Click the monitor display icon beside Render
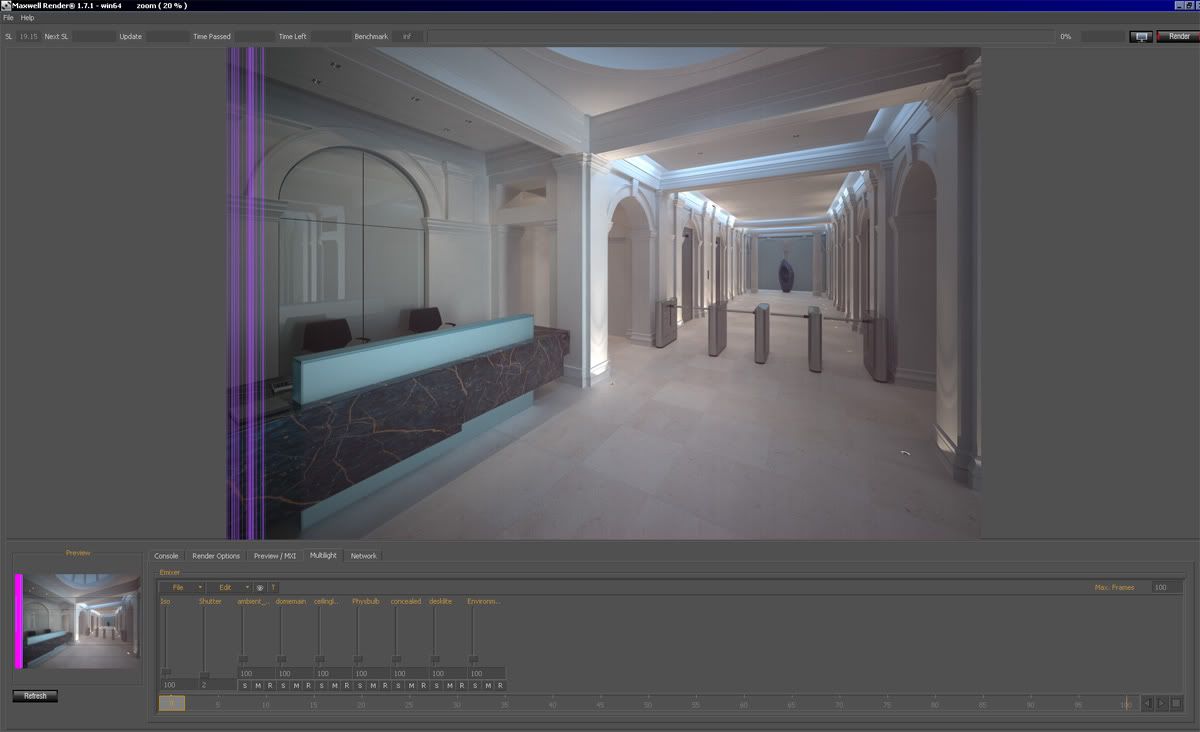The width and height of the screenshot is (1200, 732). 1141,37
